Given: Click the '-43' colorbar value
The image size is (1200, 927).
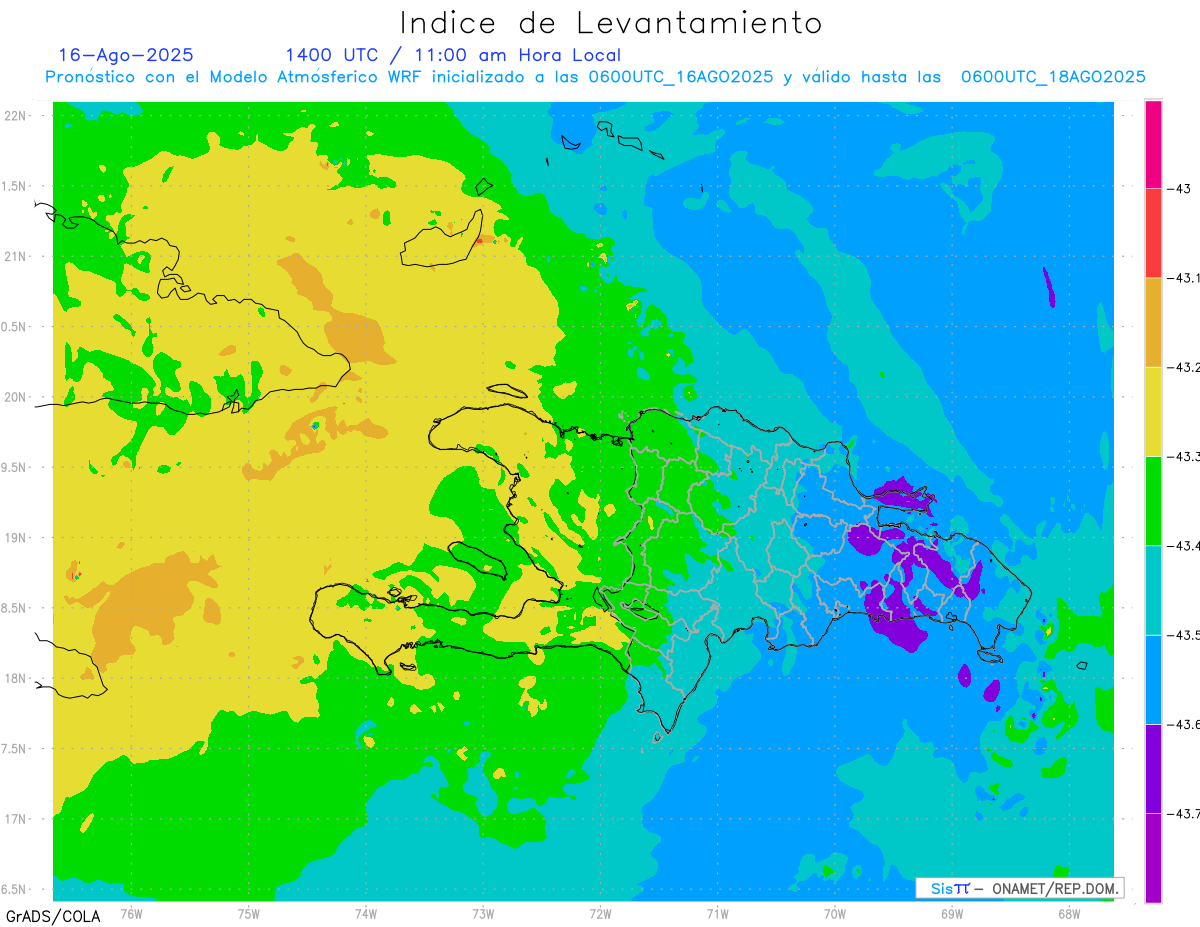Looking at the screenshot, I should 1179,188.
